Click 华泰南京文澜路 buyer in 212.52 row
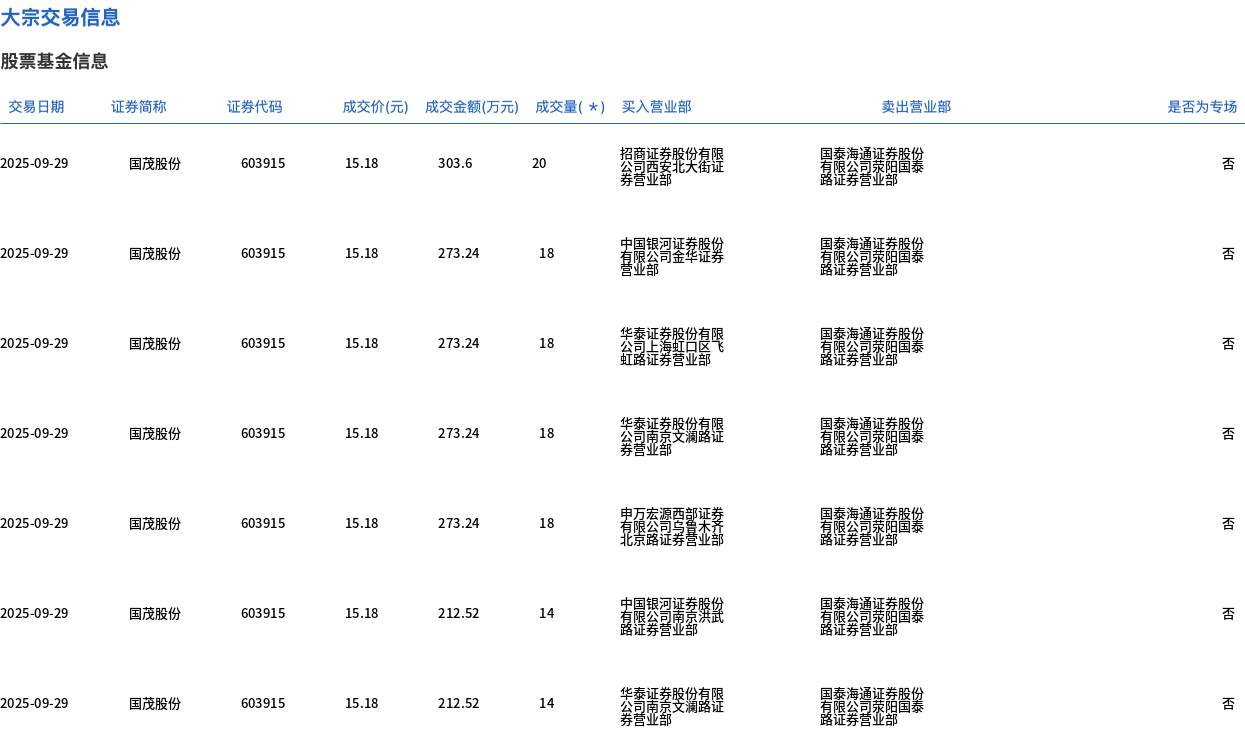Screen dimensions: 1245x754 point(672,707)
